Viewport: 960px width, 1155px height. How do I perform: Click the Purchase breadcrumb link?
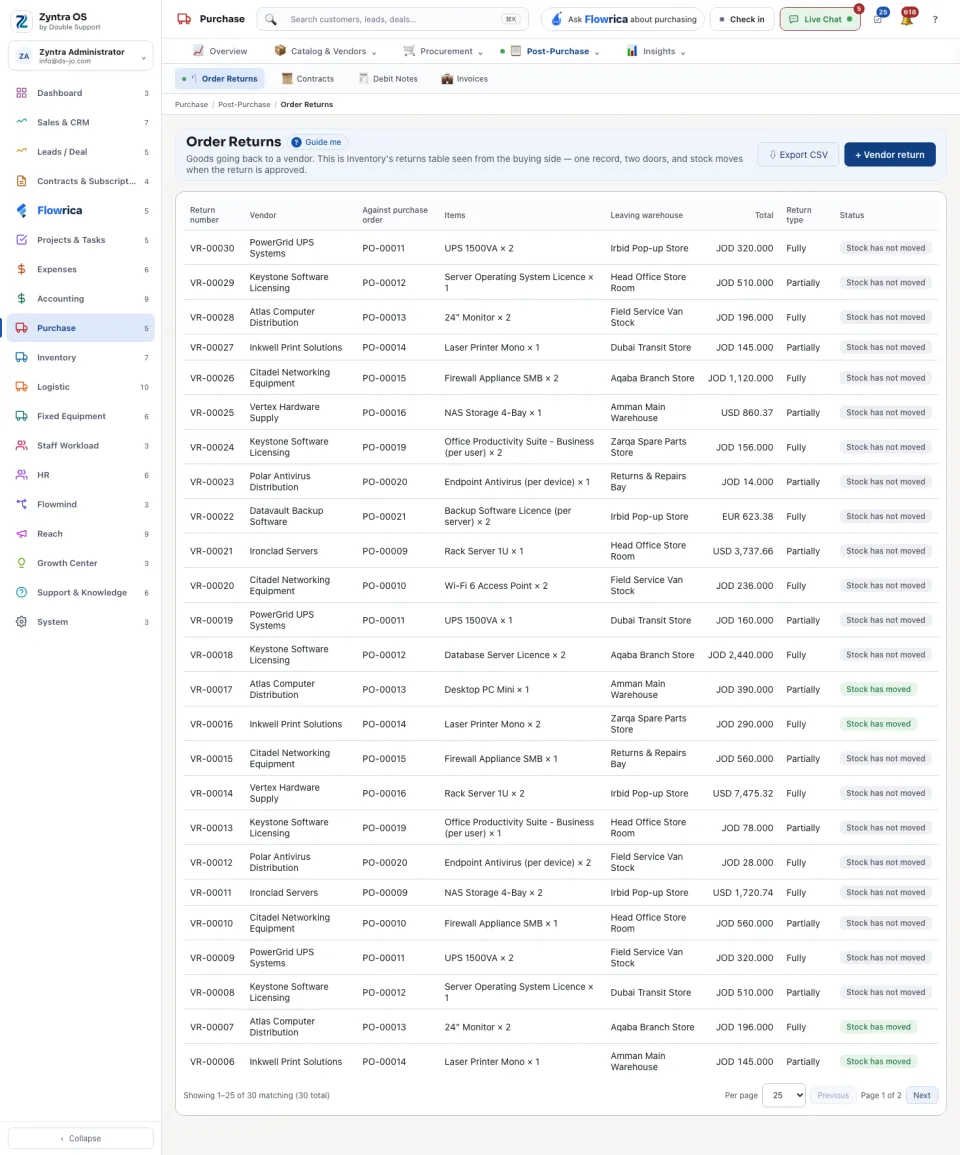click(192, 105)
